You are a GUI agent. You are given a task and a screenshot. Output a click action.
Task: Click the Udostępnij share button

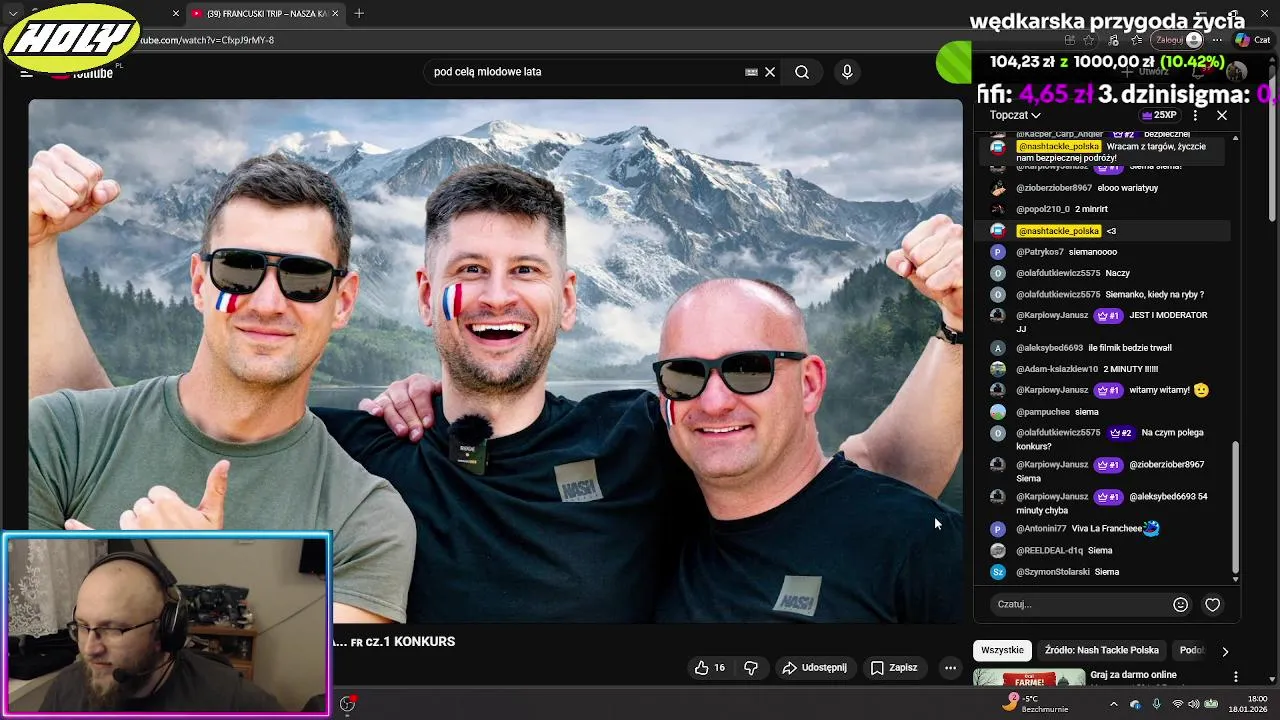coord(815,668)
